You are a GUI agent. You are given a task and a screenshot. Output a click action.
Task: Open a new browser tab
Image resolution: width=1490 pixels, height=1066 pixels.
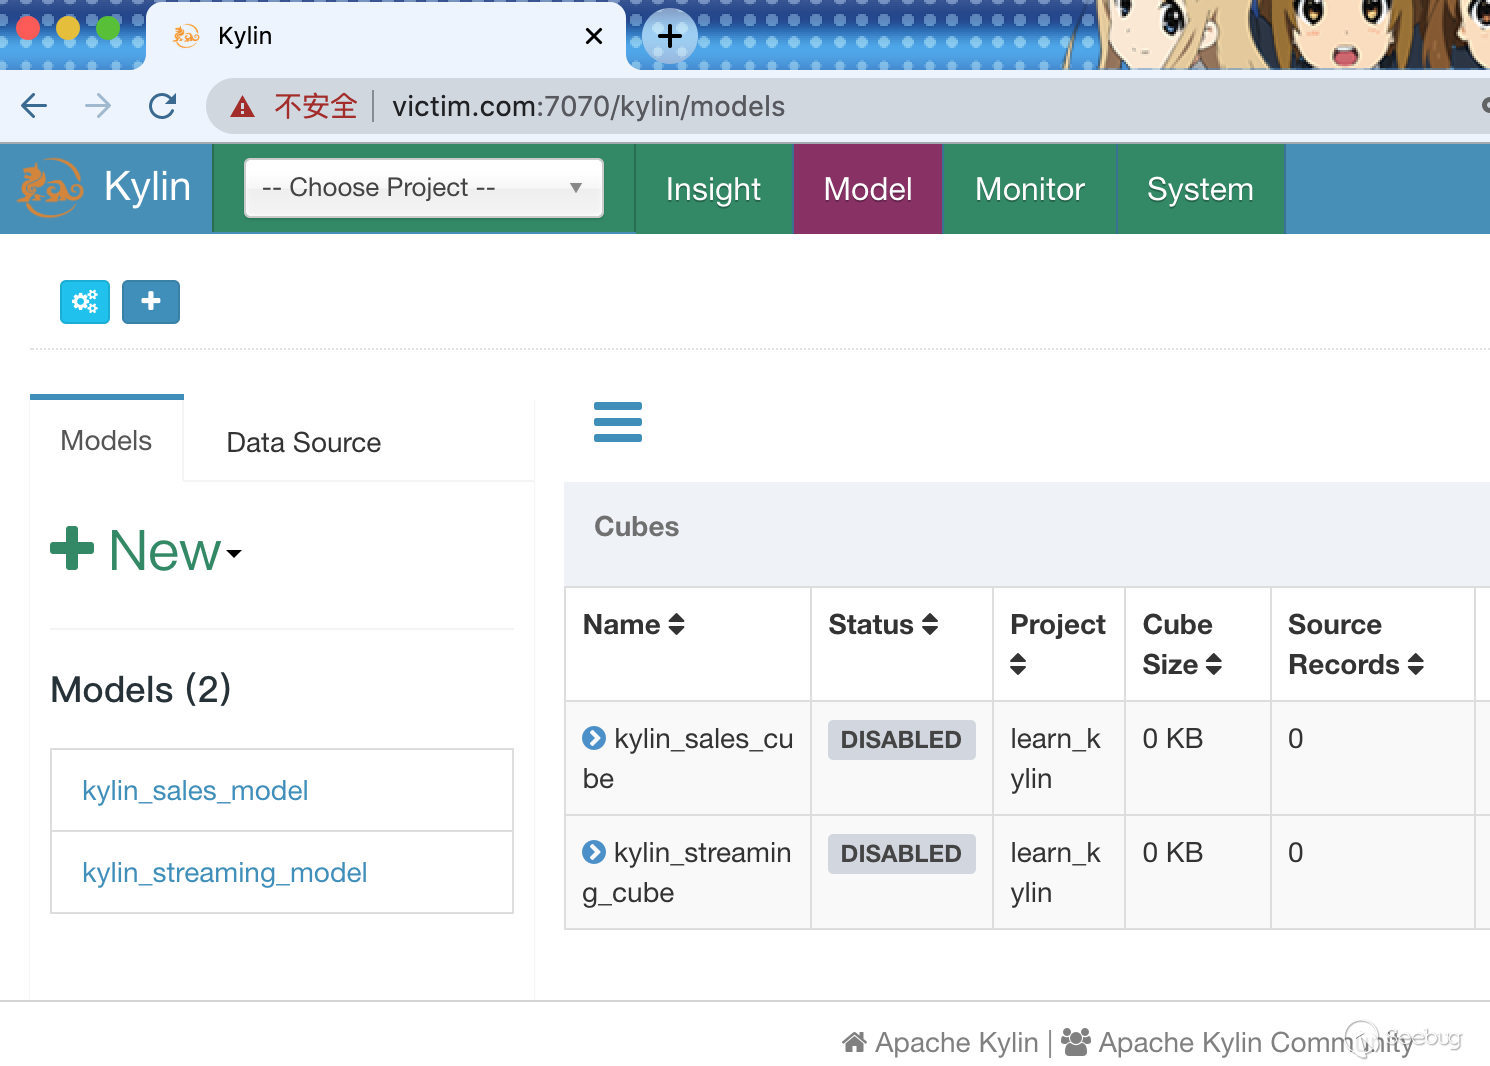tap(669, 36)
